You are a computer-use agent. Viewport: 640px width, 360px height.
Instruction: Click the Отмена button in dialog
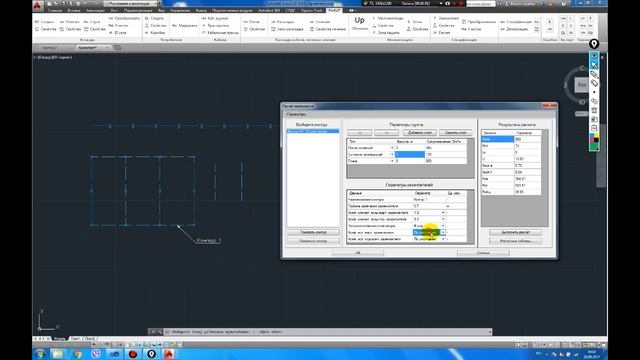(x=483, y=253)
